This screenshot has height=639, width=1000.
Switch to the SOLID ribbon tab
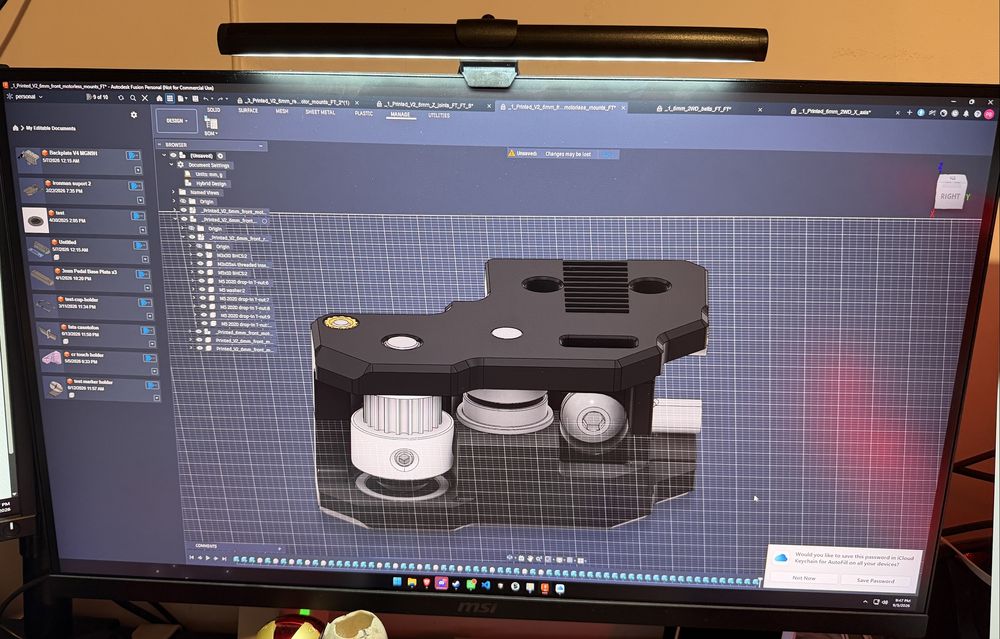(x=214, y=110)
